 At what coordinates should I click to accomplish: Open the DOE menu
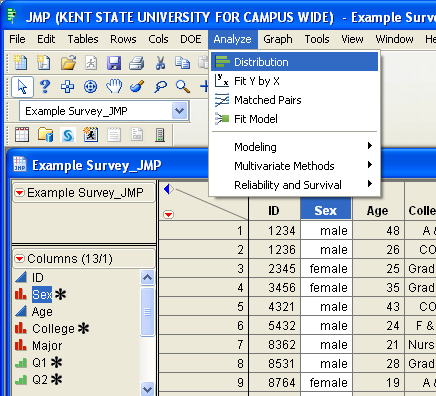[191, 39]
